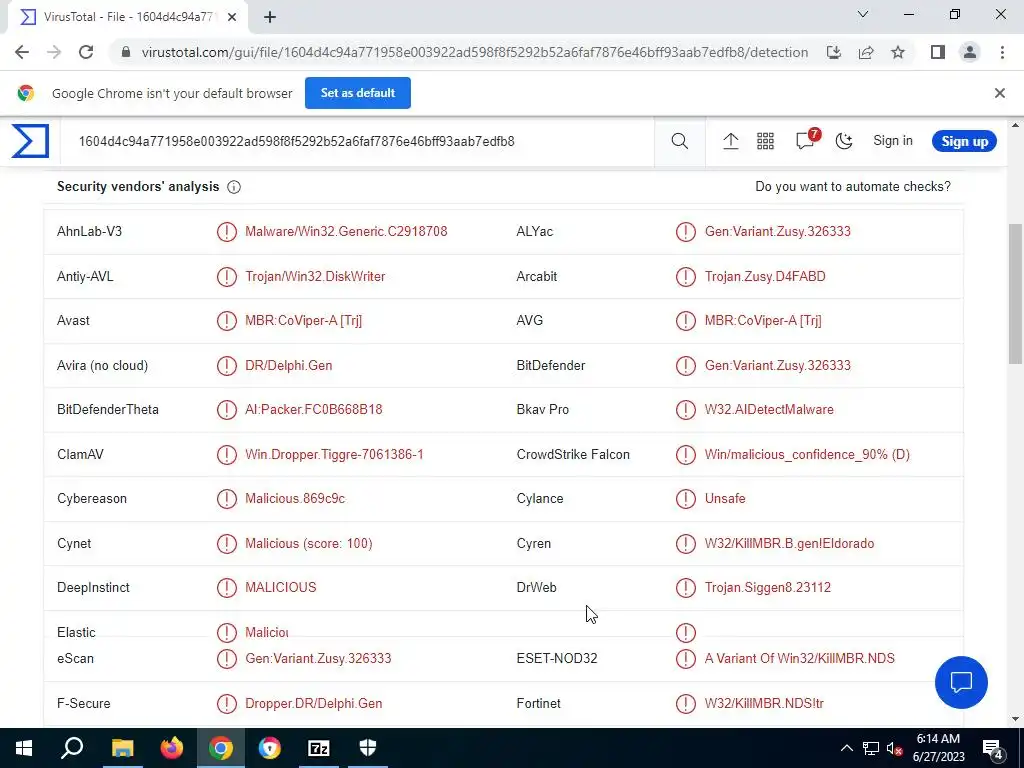Dismiss the default browser notification bar
Viewport: 1024px width, 768px height.
tap(1000, 93)
